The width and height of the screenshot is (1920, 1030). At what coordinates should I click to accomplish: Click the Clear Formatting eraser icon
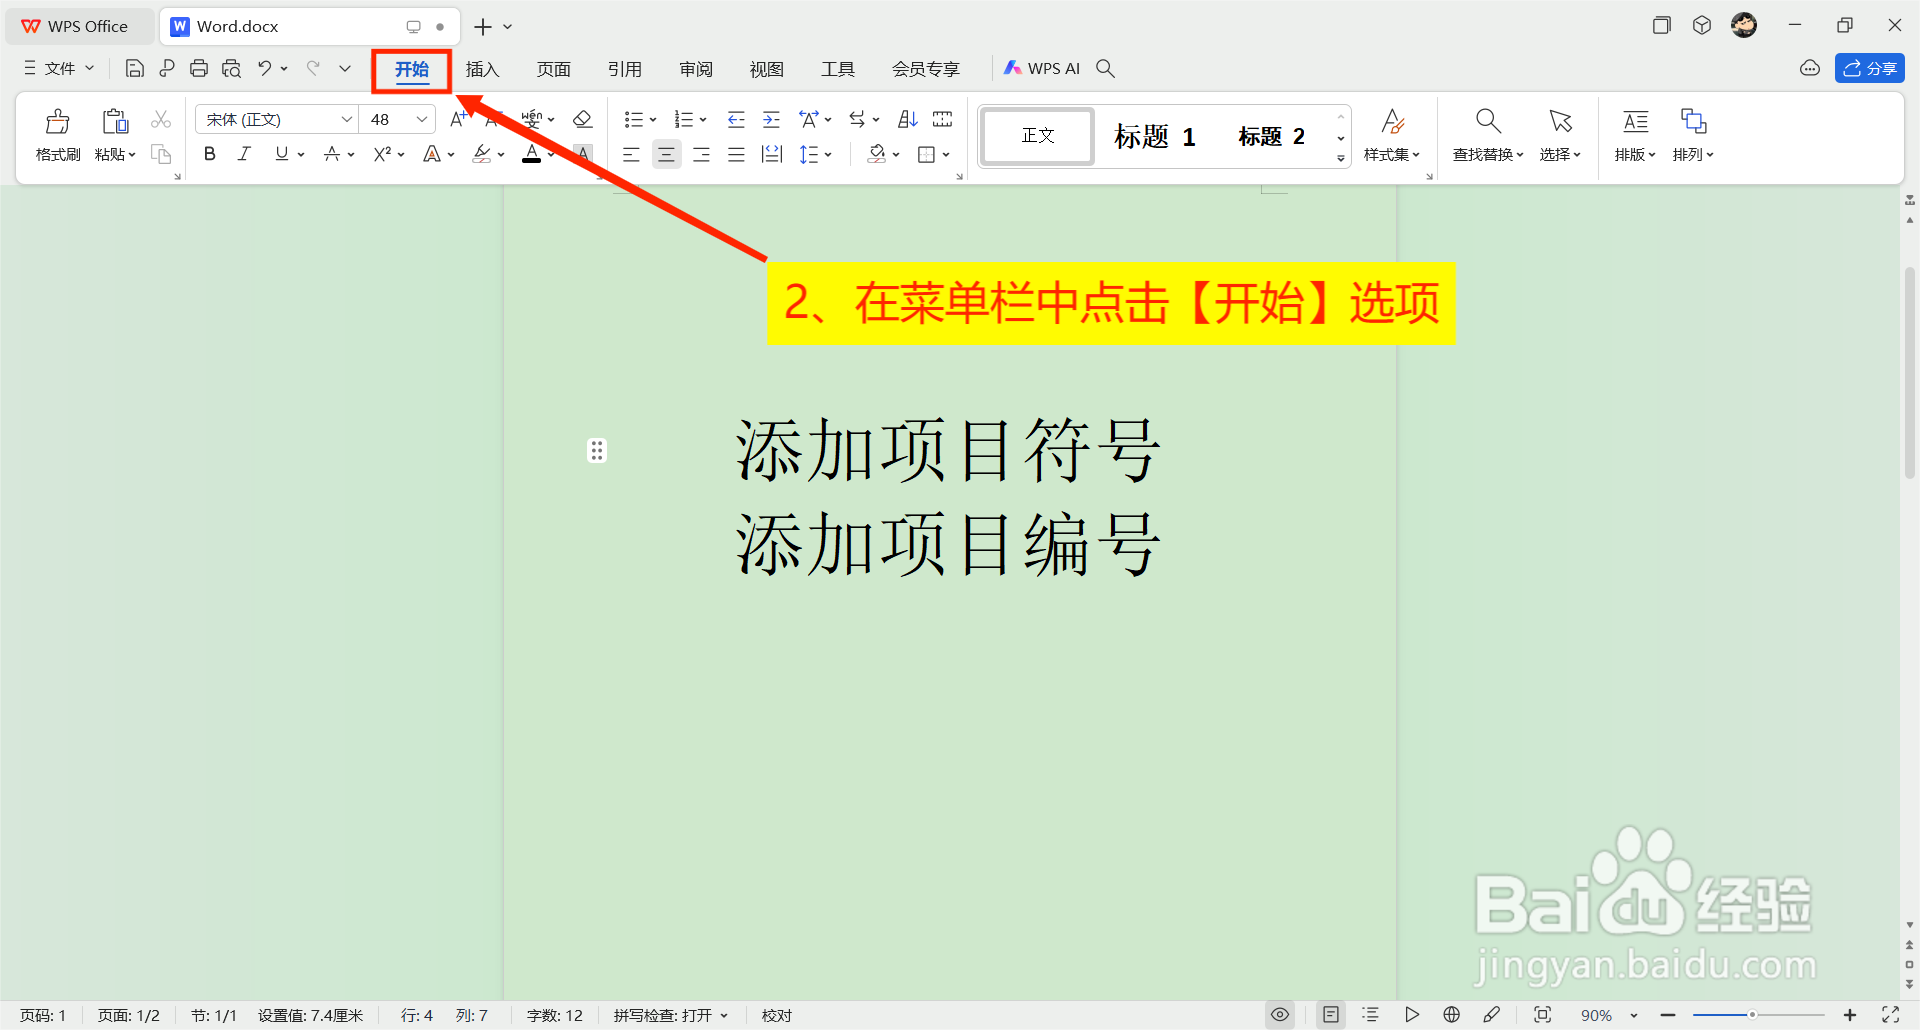click(x=583, y=120)
